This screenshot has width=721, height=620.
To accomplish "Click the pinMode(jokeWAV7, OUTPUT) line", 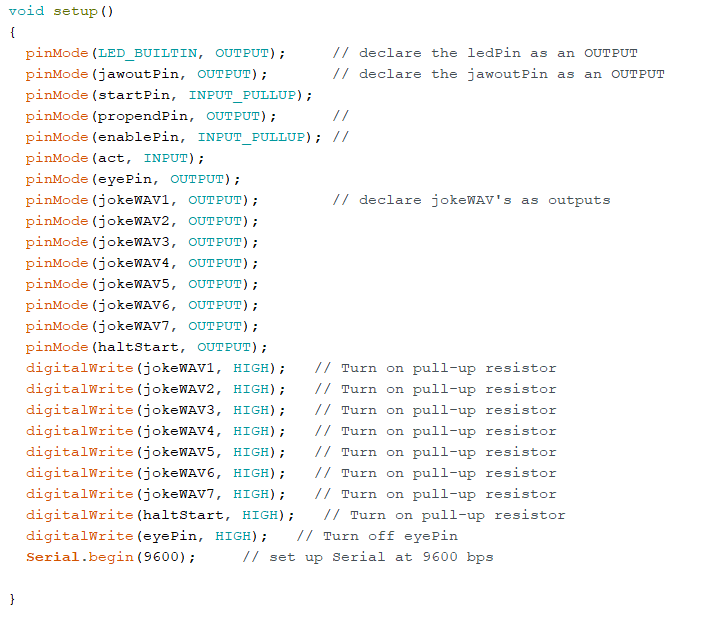I will pos(142,327).
